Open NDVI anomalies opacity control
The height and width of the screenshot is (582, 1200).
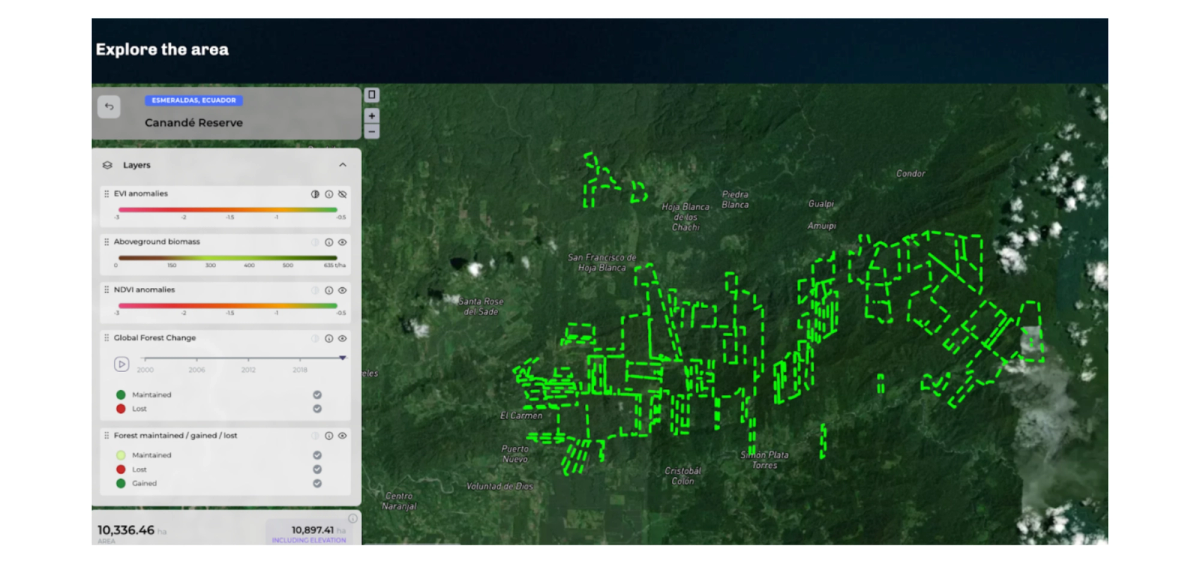315,290
